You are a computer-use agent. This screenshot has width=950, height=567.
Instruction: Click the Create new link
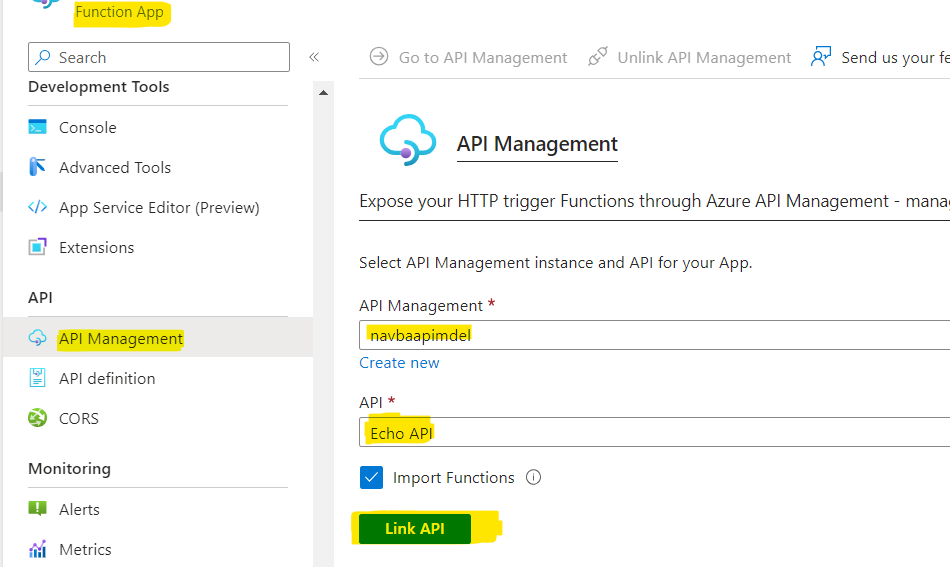tap(399, 362)
